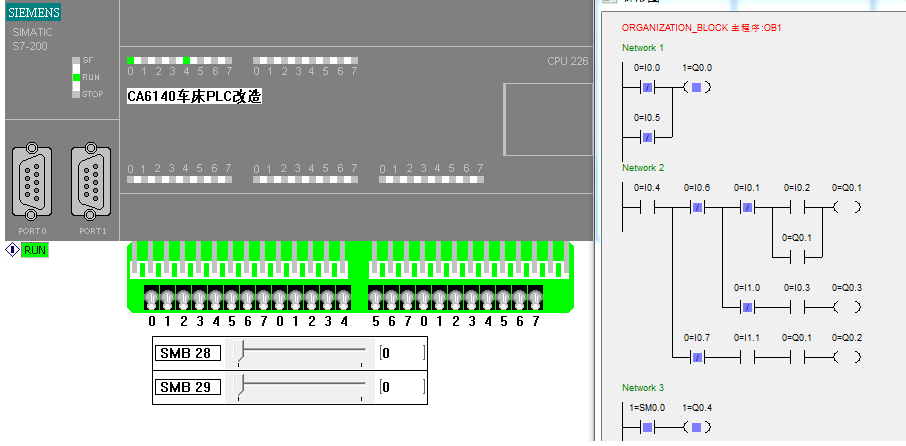Click the STOP indicator LED
The height and width of the screenshot is (446, 906).
76,94
